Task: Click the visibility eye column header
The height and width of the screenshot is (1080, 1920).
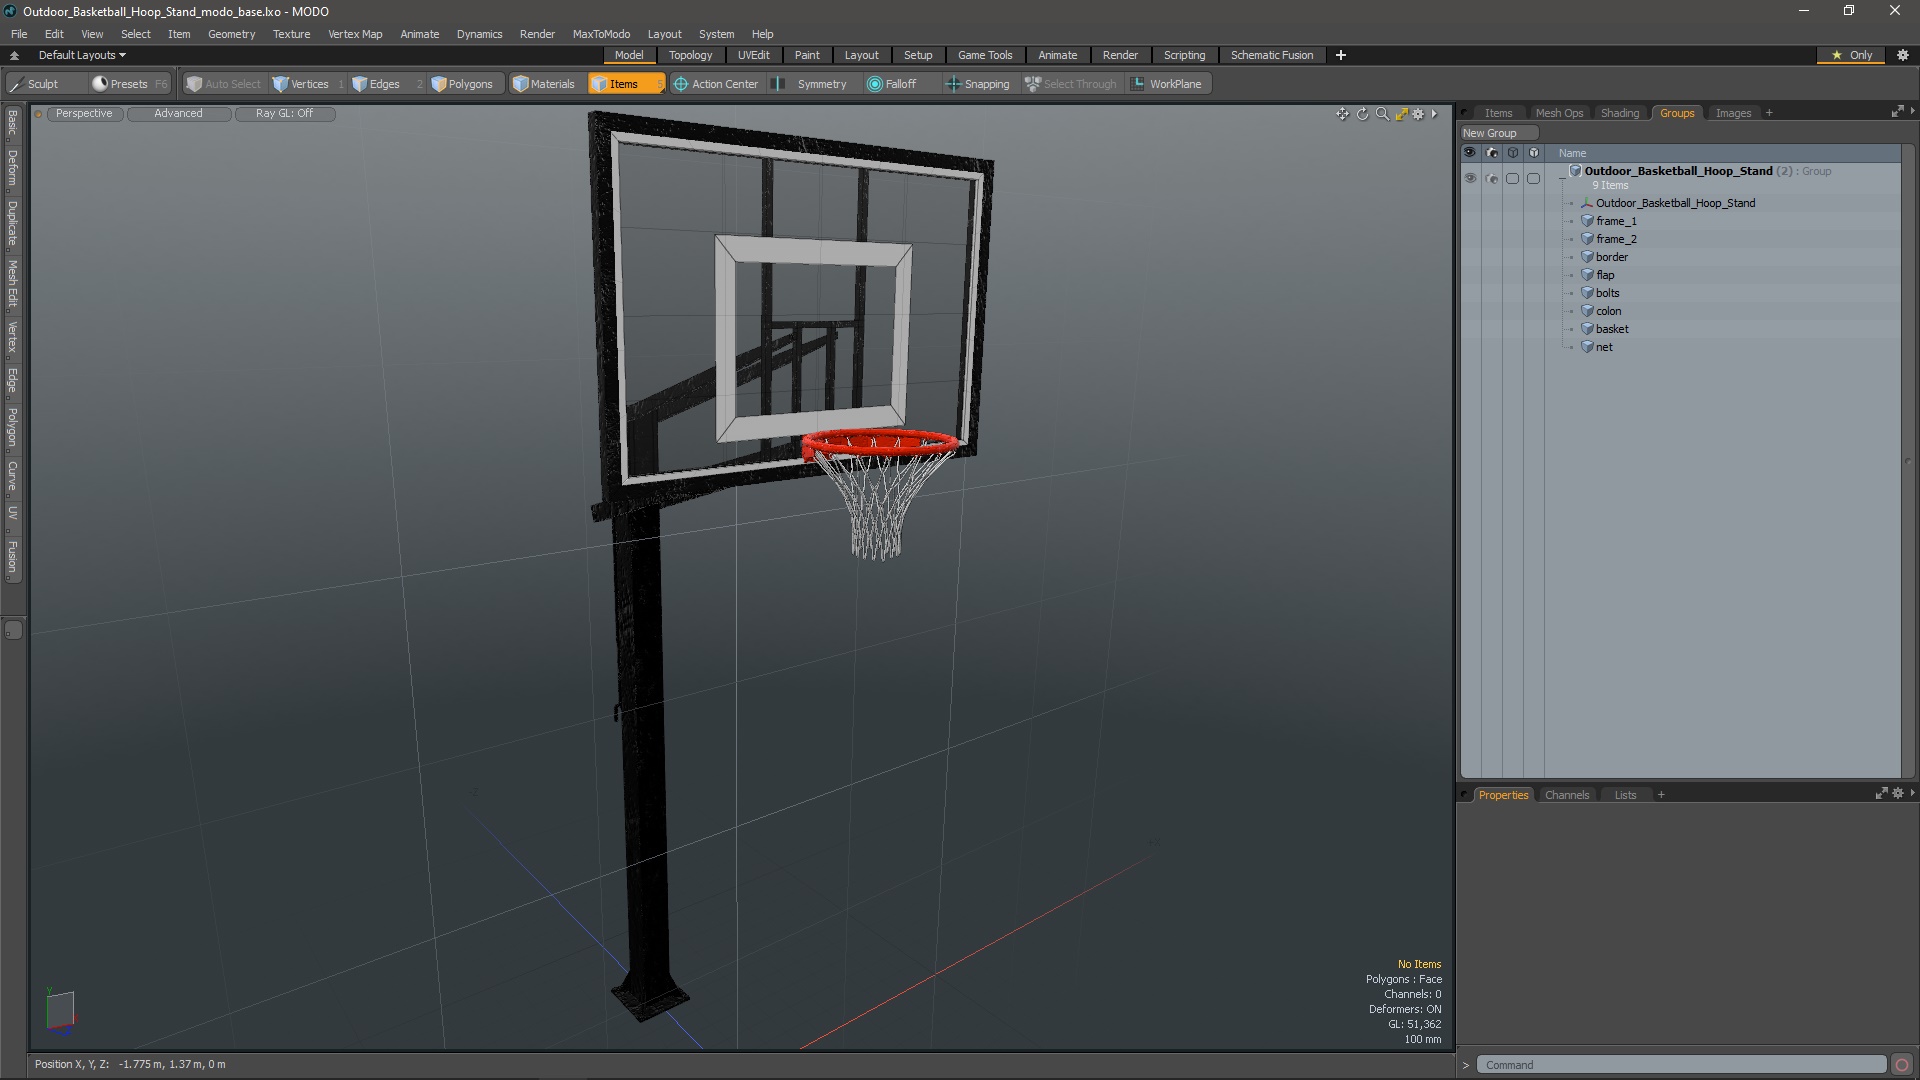Action: point(1470,153)
